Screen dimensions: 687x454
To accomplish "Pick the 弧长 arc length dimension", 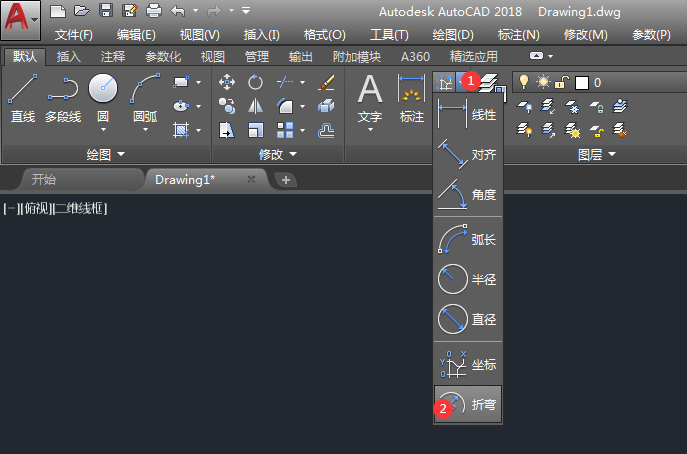I will pos(468,239).
